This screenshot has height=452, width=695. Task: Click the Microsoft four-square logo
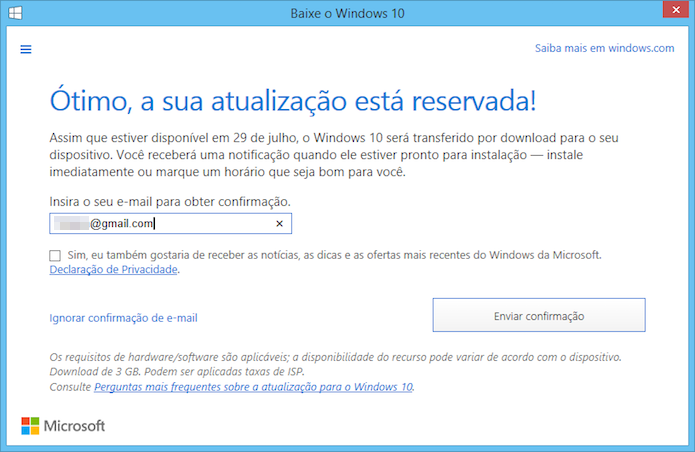tap(31, 426)
